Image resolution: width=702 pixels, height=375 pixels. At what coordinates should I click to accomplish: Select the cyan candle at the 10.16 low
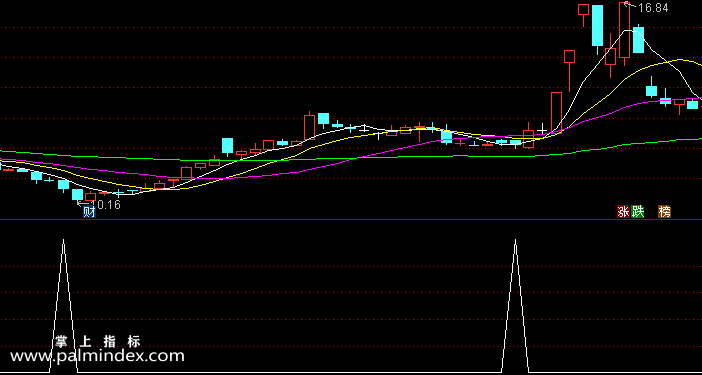[77, 195]
